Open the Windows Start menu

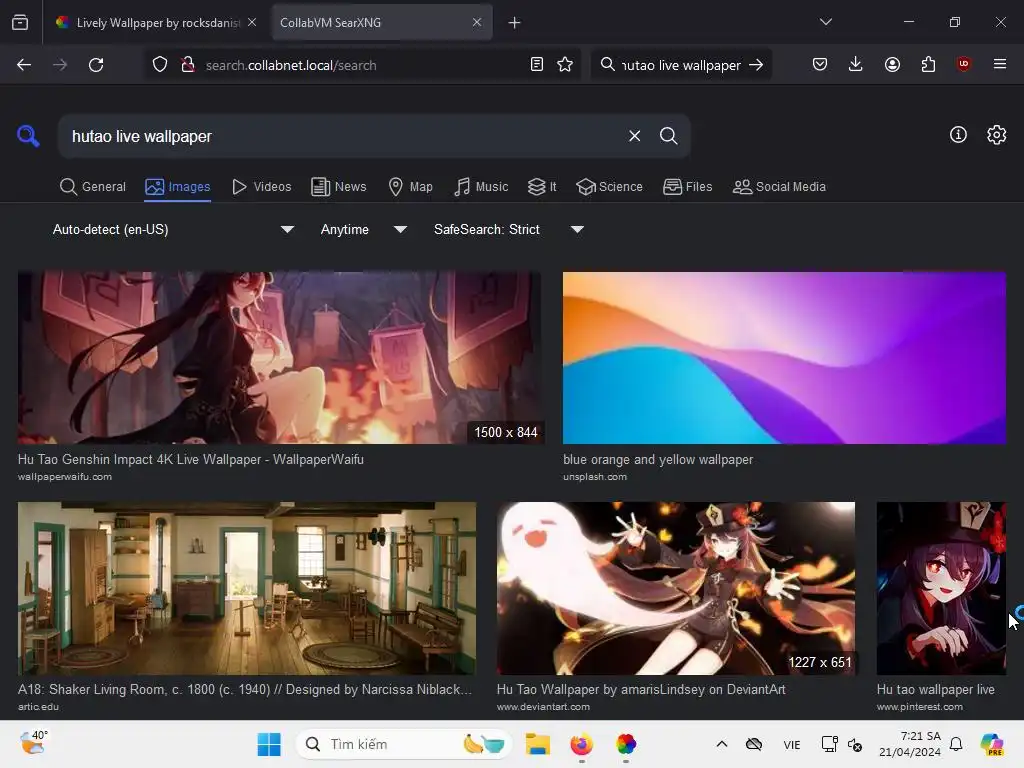[x=269, y=744]
